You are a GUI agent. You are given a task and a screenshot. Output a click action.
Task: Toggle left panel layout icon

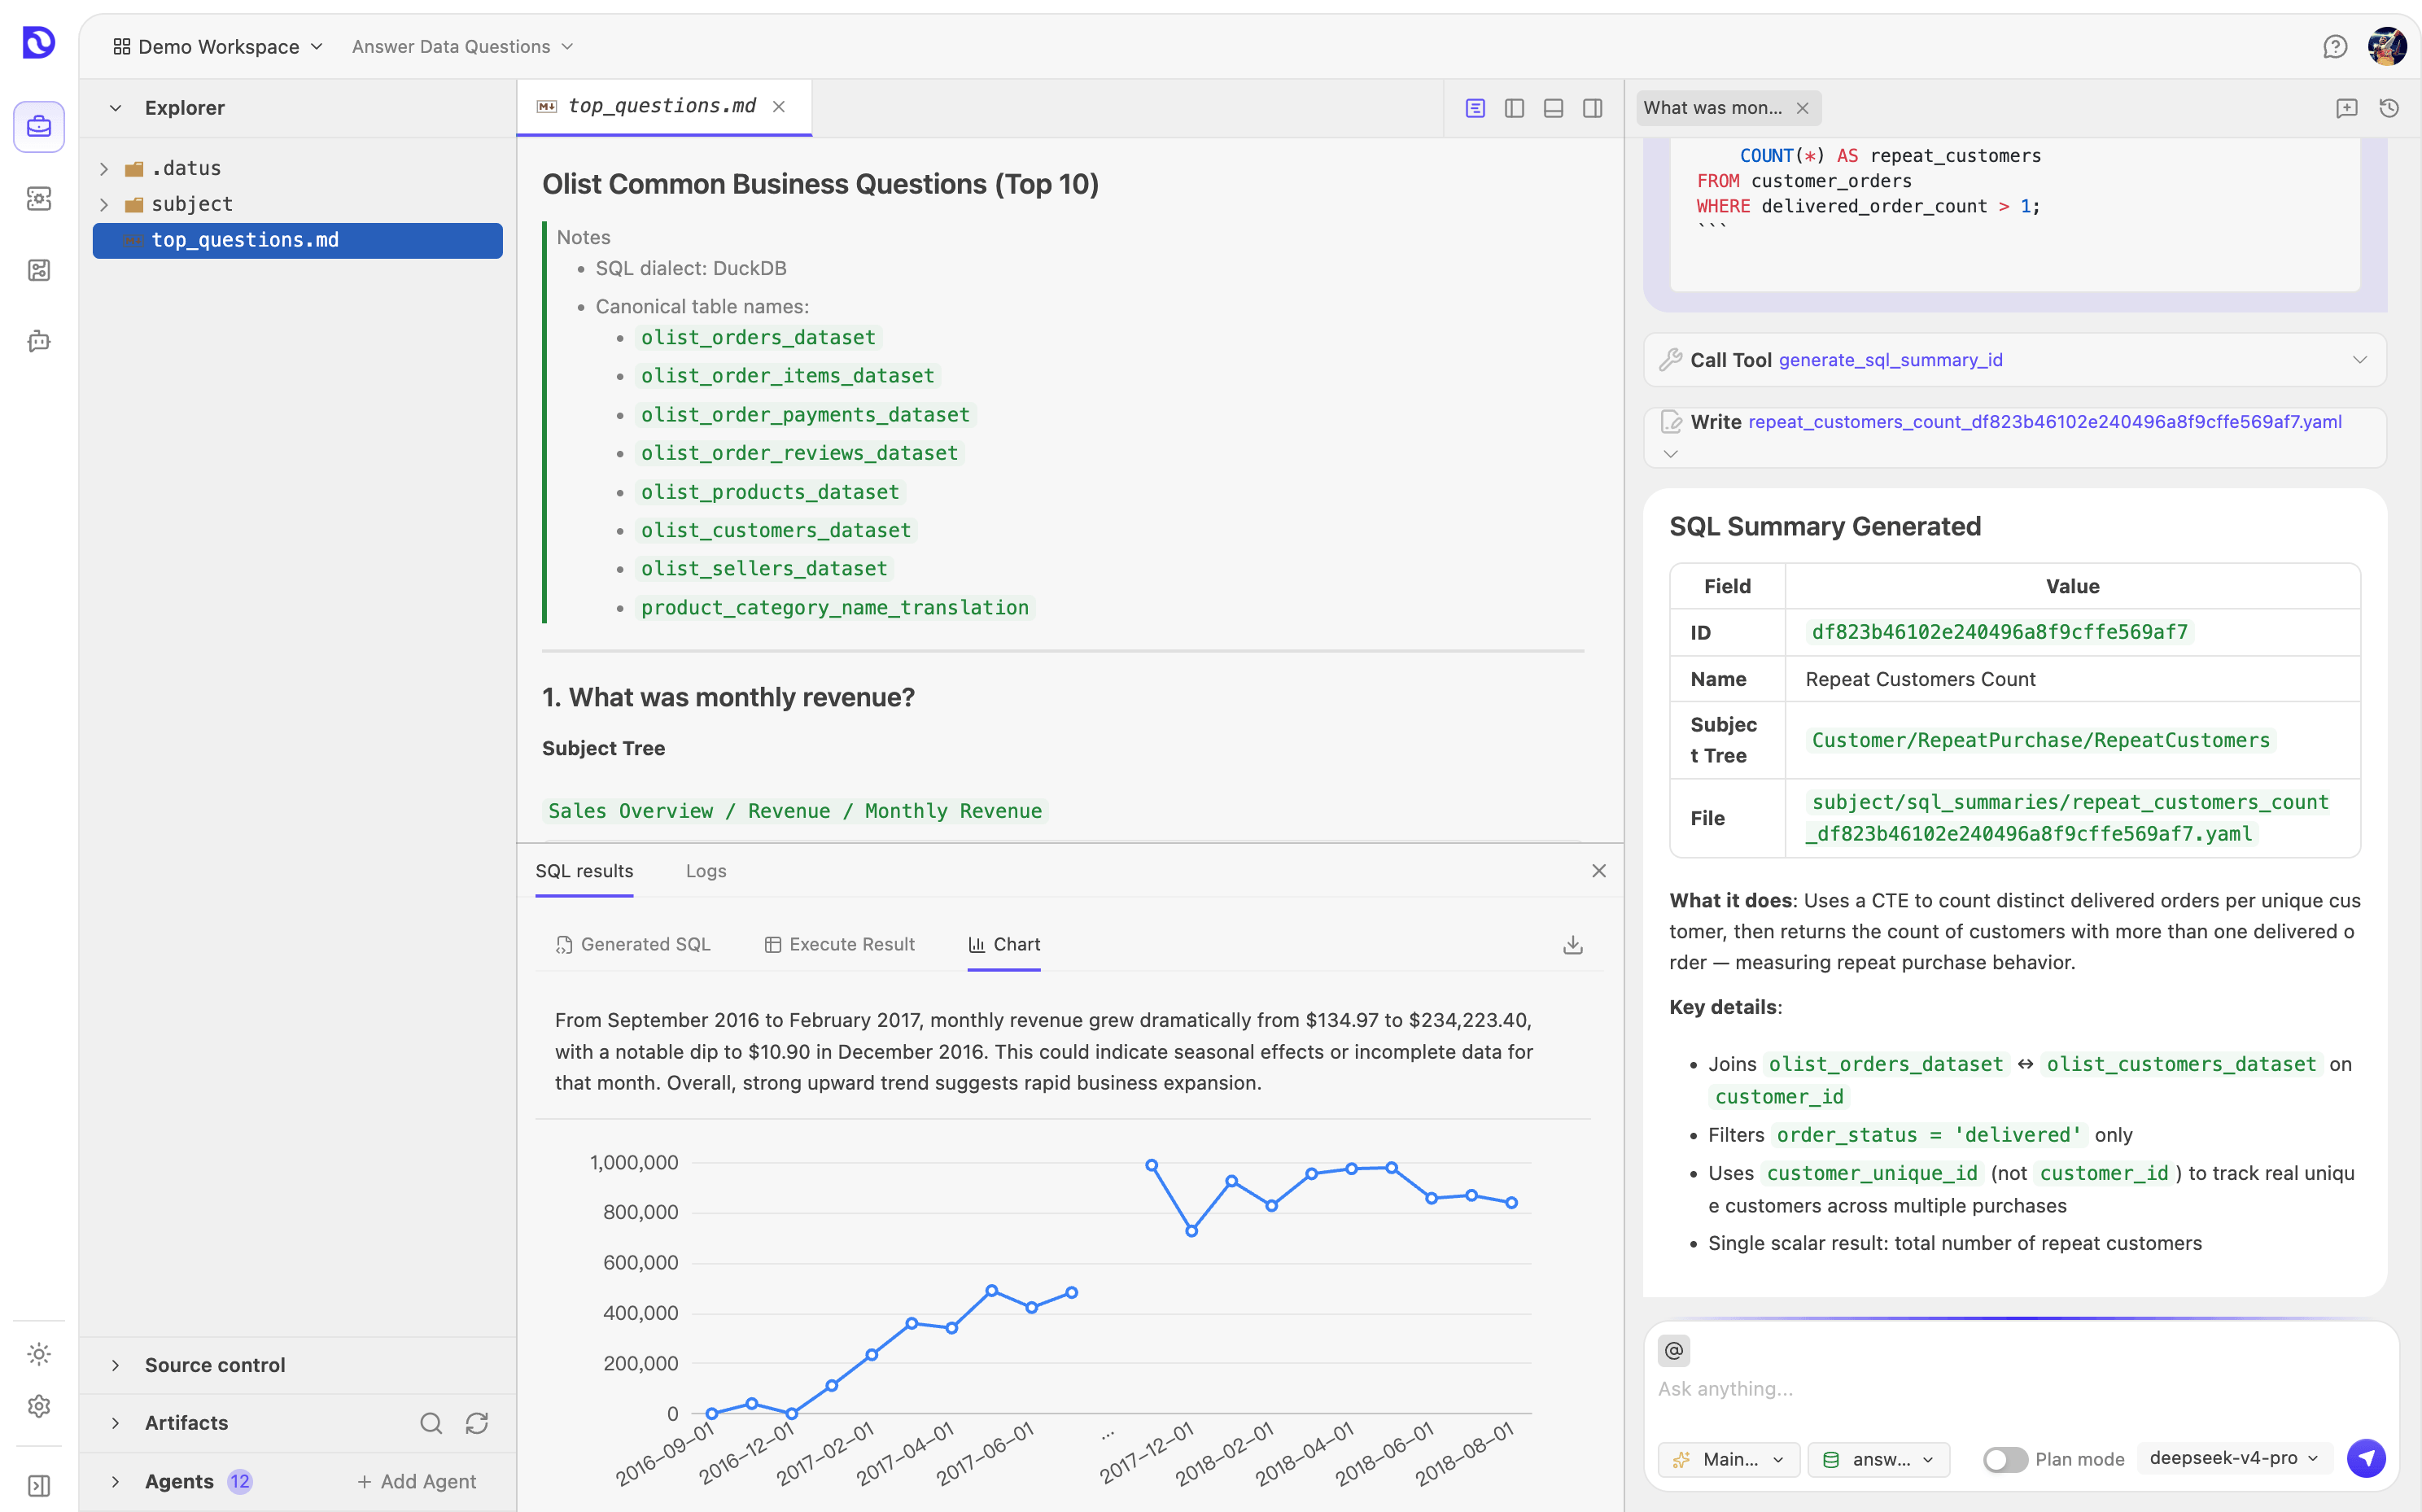click(x=1514, y=108)
